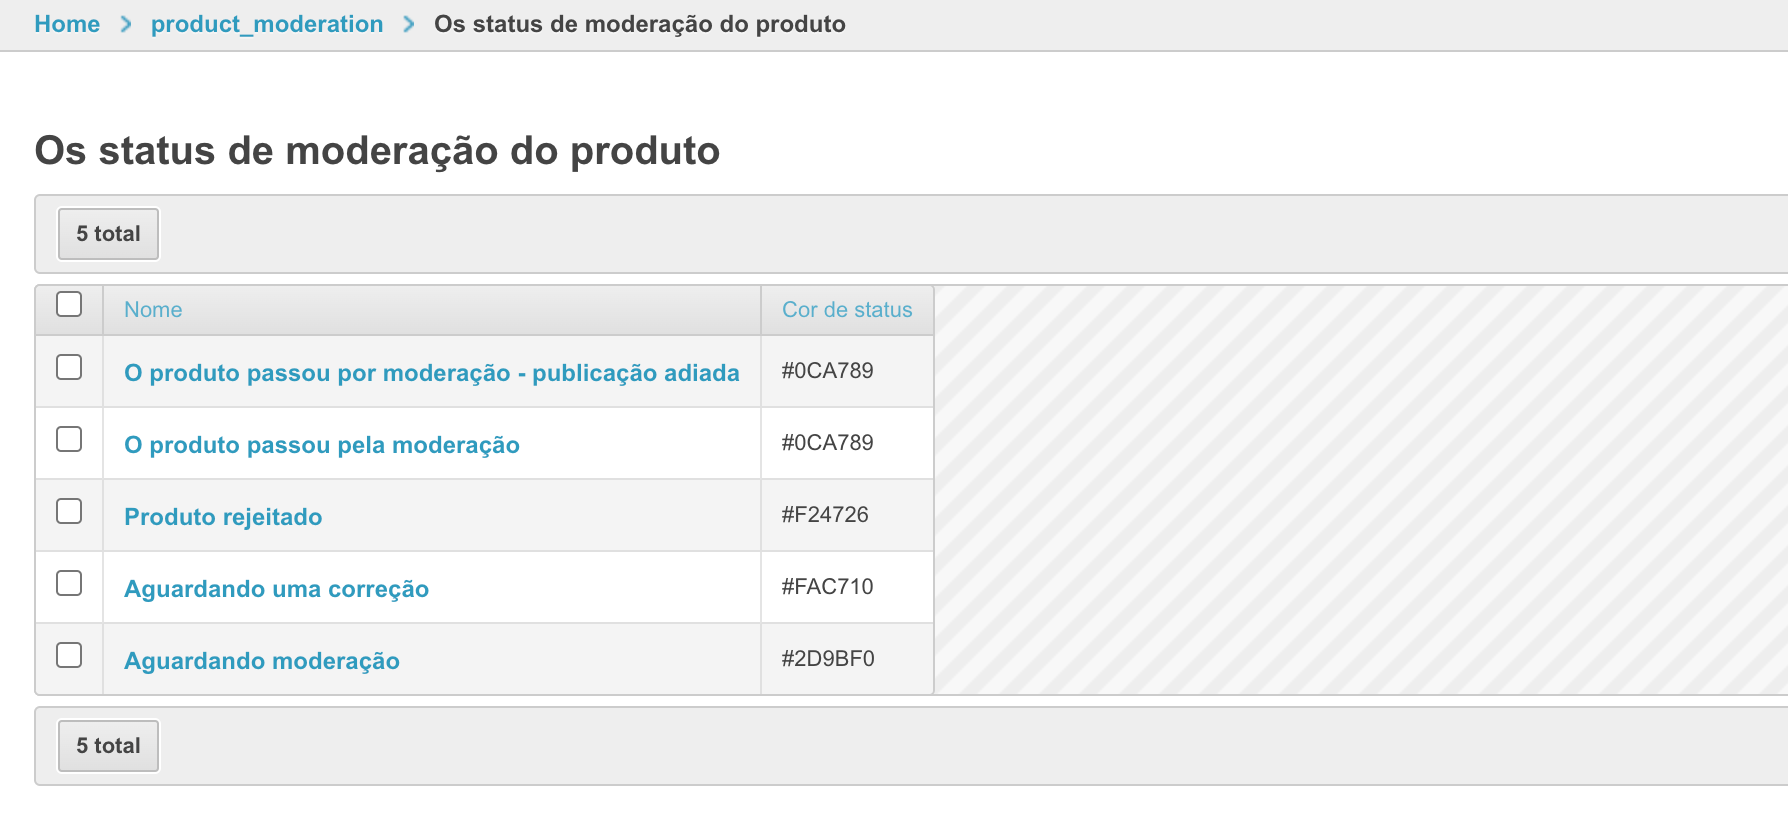
Task: Tick the 'Produto rejeitado' row checkbox
Action: coord(69,512)
